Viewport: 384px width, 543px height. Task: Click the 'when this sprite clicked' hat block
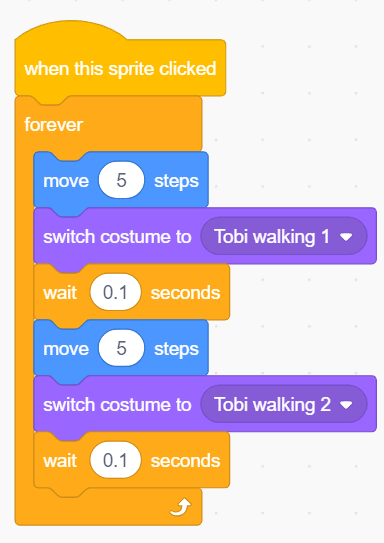point(120,68)
